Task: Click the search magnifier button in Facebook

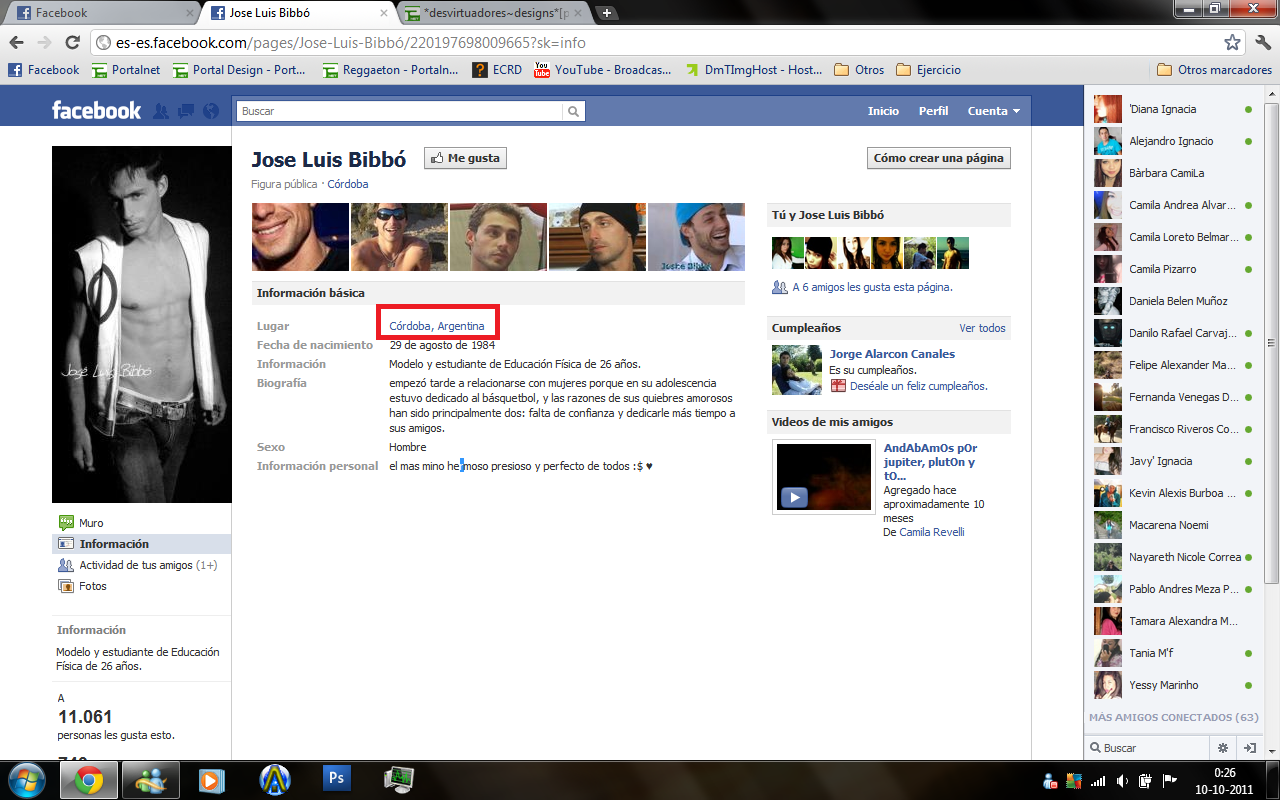Action: (574, 111)
